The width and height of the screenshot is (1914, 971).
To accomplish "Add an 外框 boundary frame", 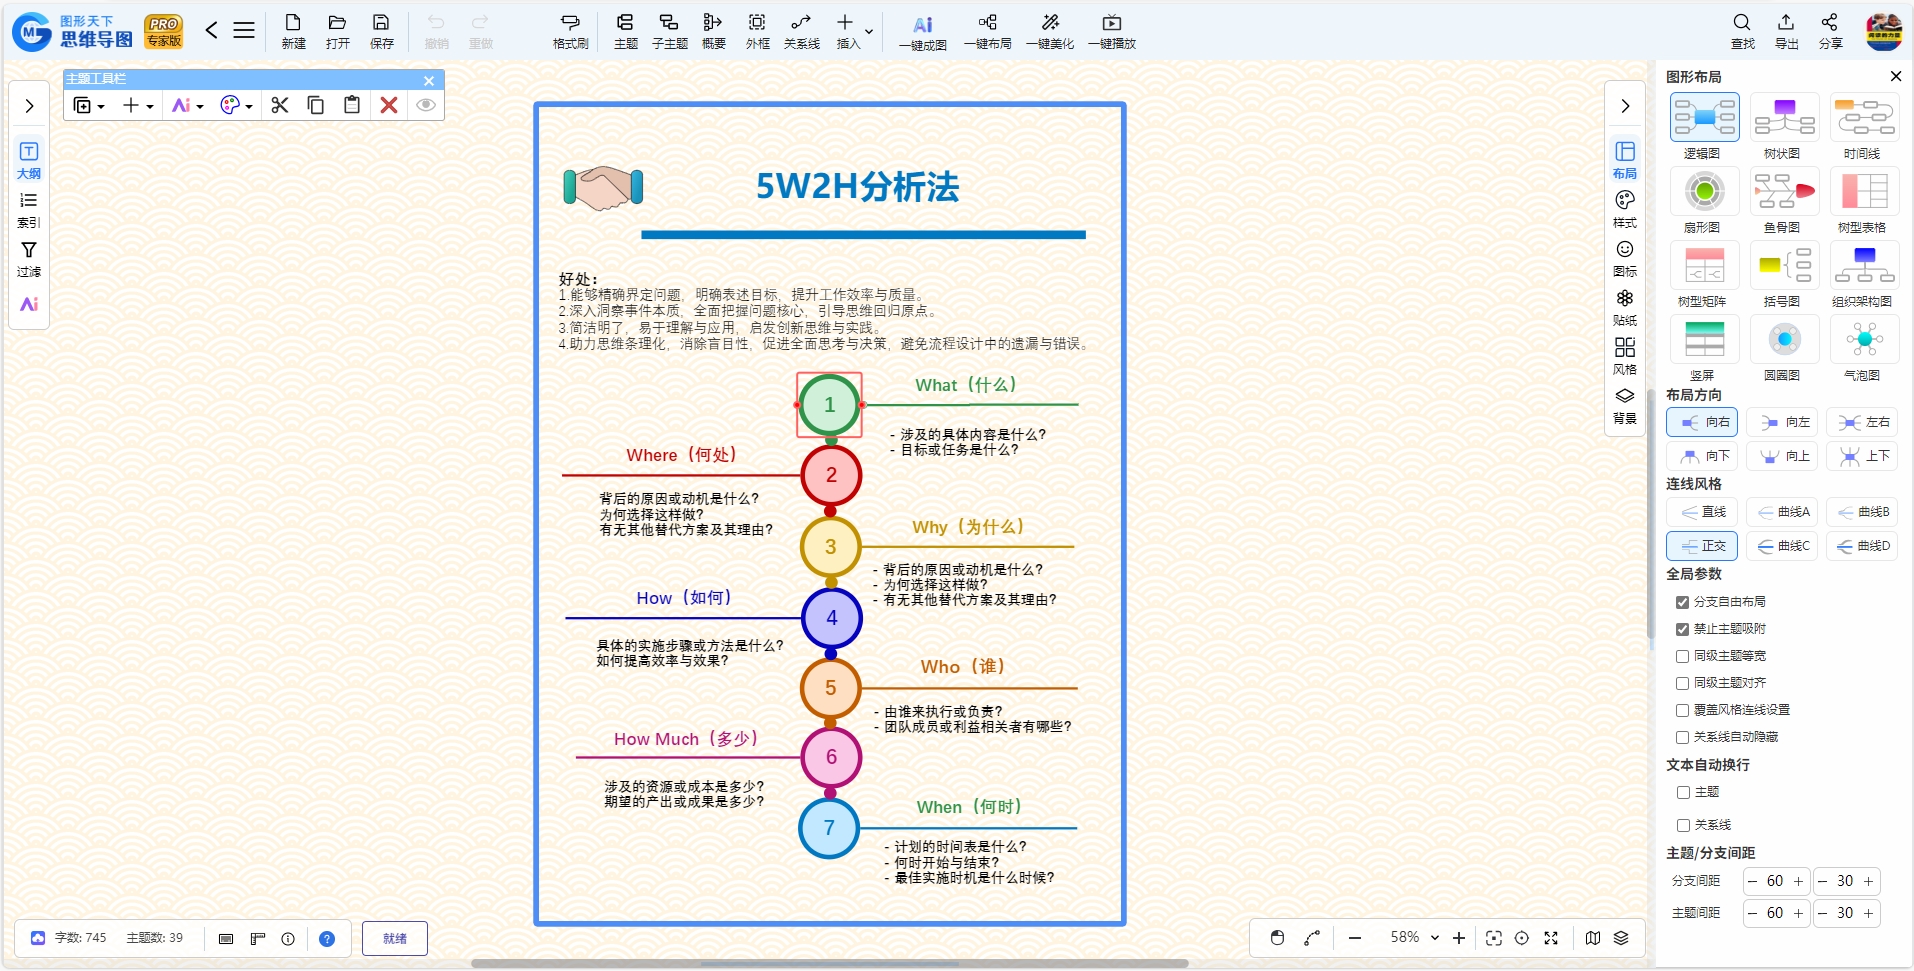I will coord(757,31).
